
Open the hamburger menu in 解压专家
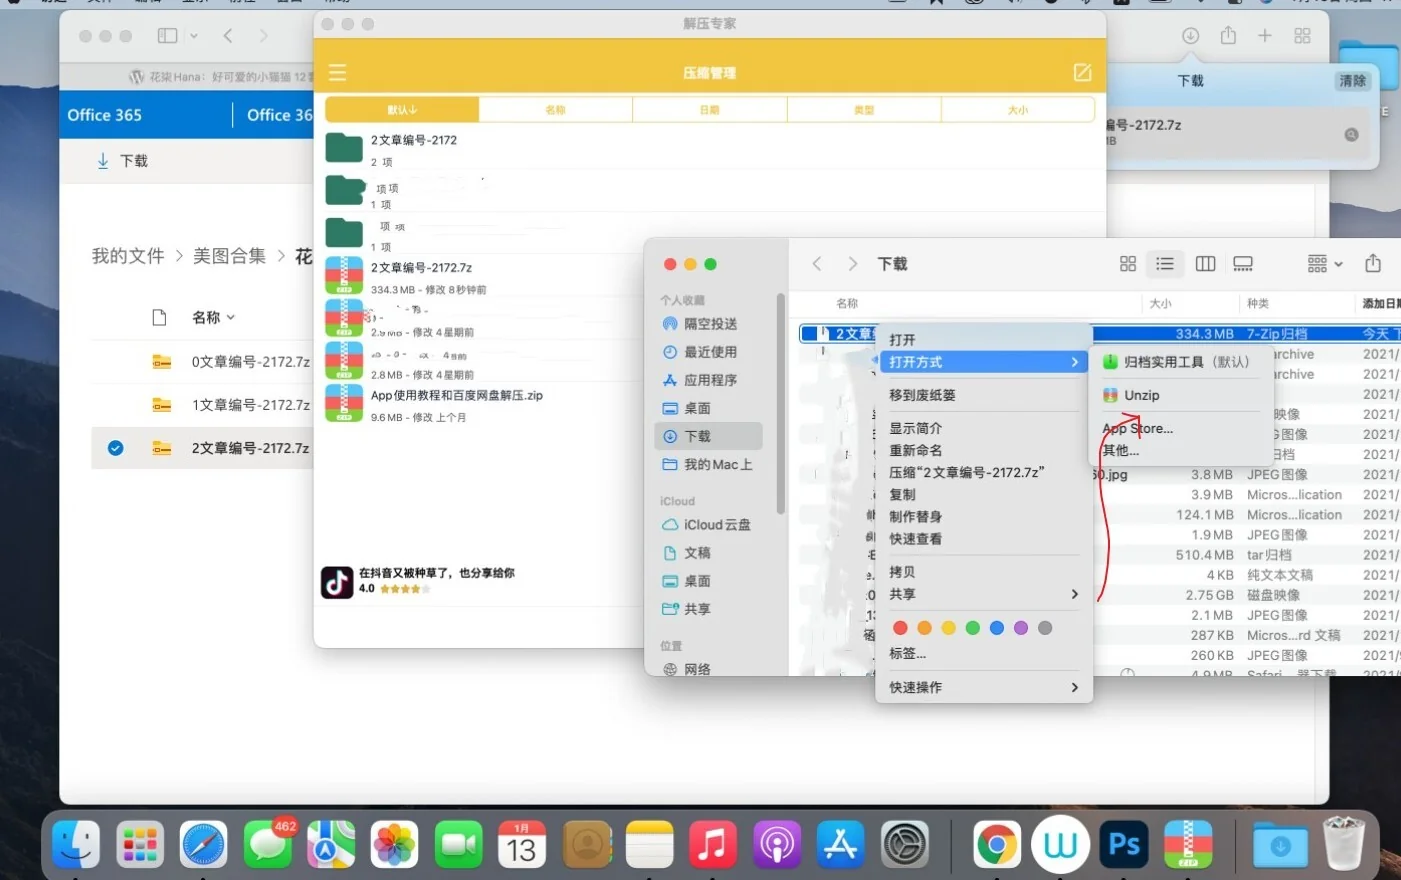click(337, 73)
